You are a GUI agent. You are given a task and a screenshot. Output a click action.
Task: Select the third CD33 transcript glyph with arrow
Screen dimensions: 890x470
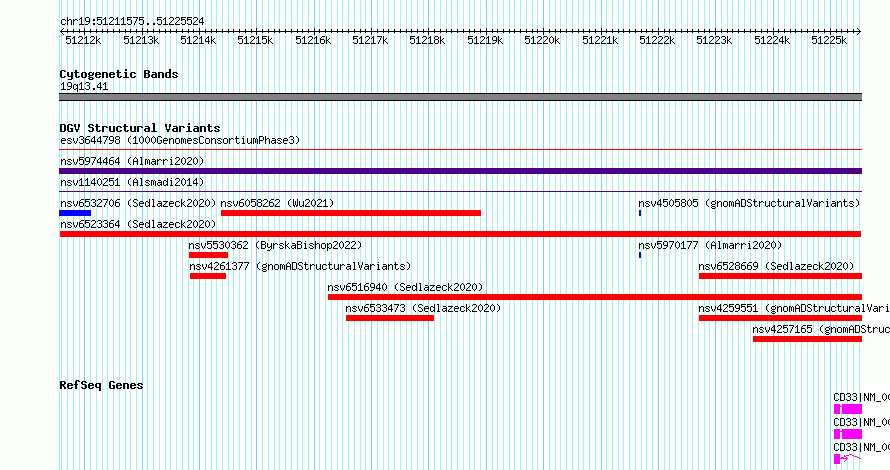click(847, 459)
